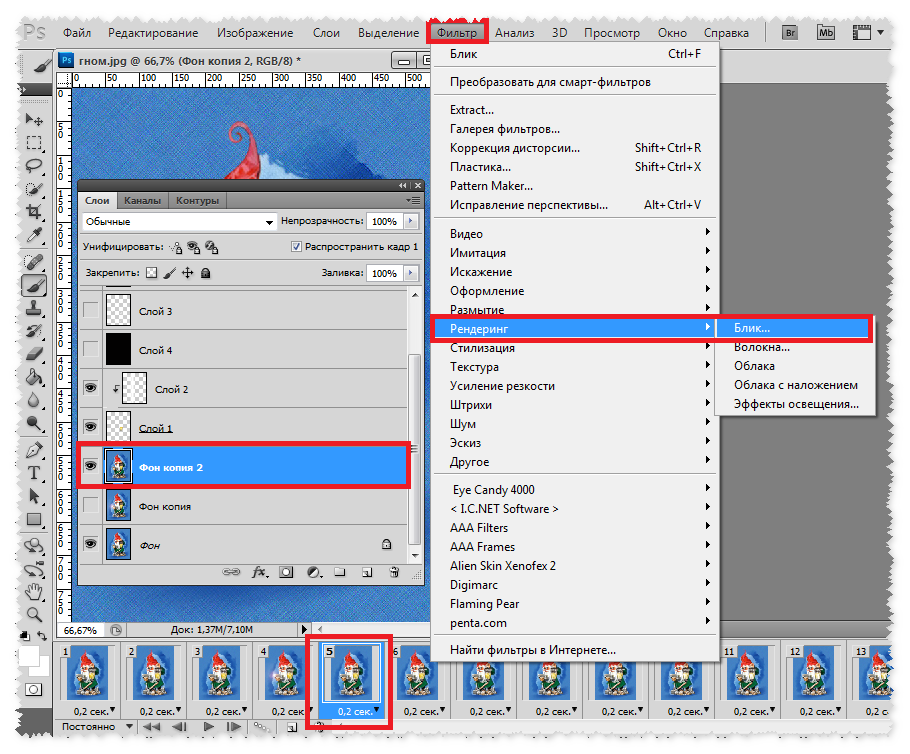Hide layer Фон копия 2
This screenshot has width=910, height=754.
pos(91,466)
